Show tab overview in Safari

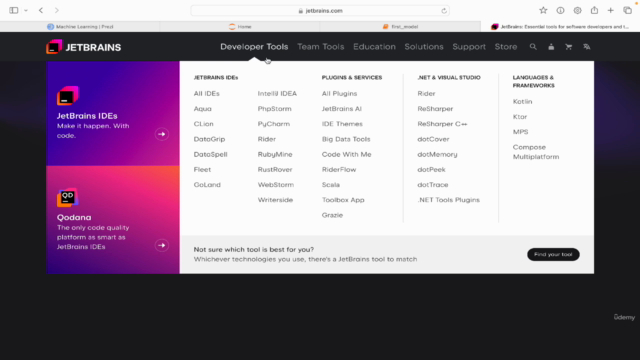[x=628, y=11]
